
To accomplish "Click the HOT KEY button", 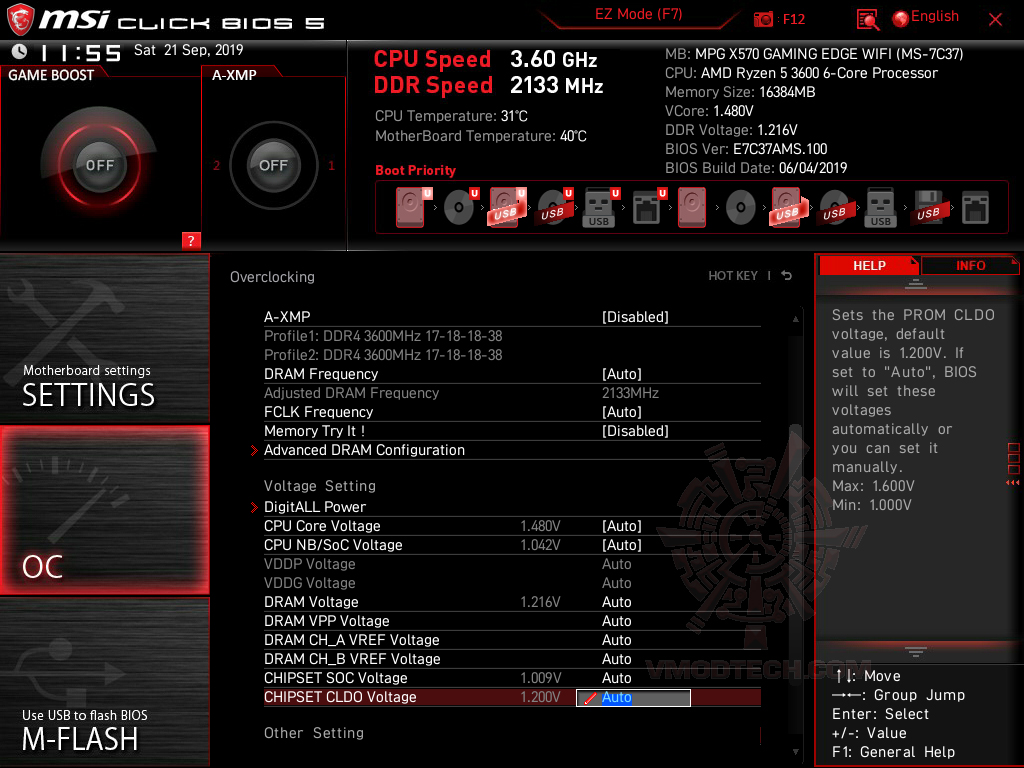I will 733,276.
